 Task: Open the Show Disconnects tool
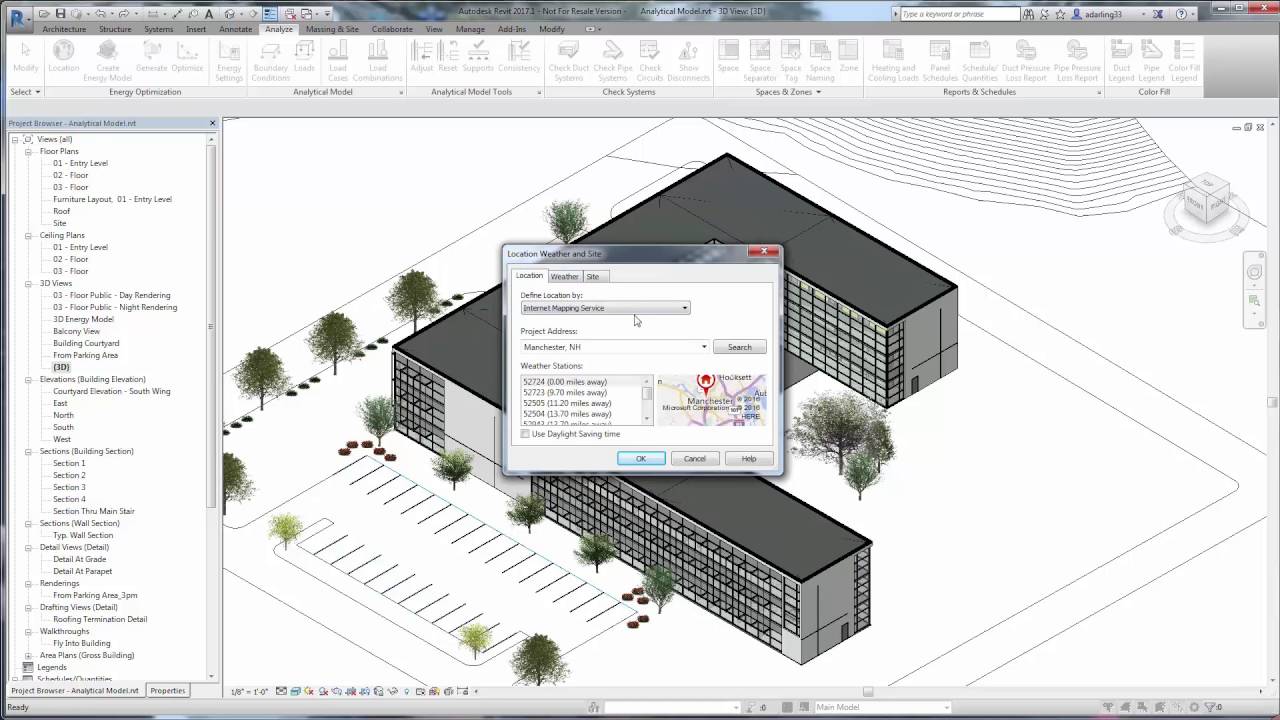(689, 57)
